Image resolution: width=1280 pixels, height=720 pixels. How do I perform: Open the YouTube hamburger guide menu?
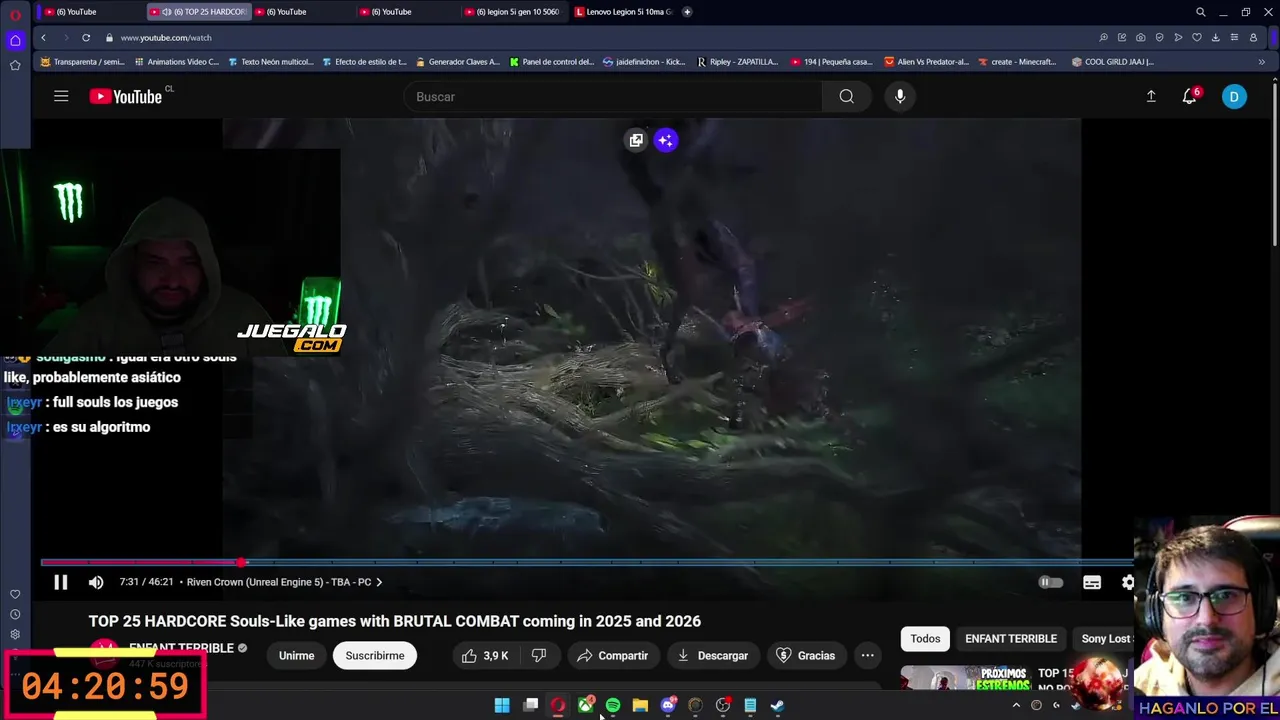click(61, 96)
